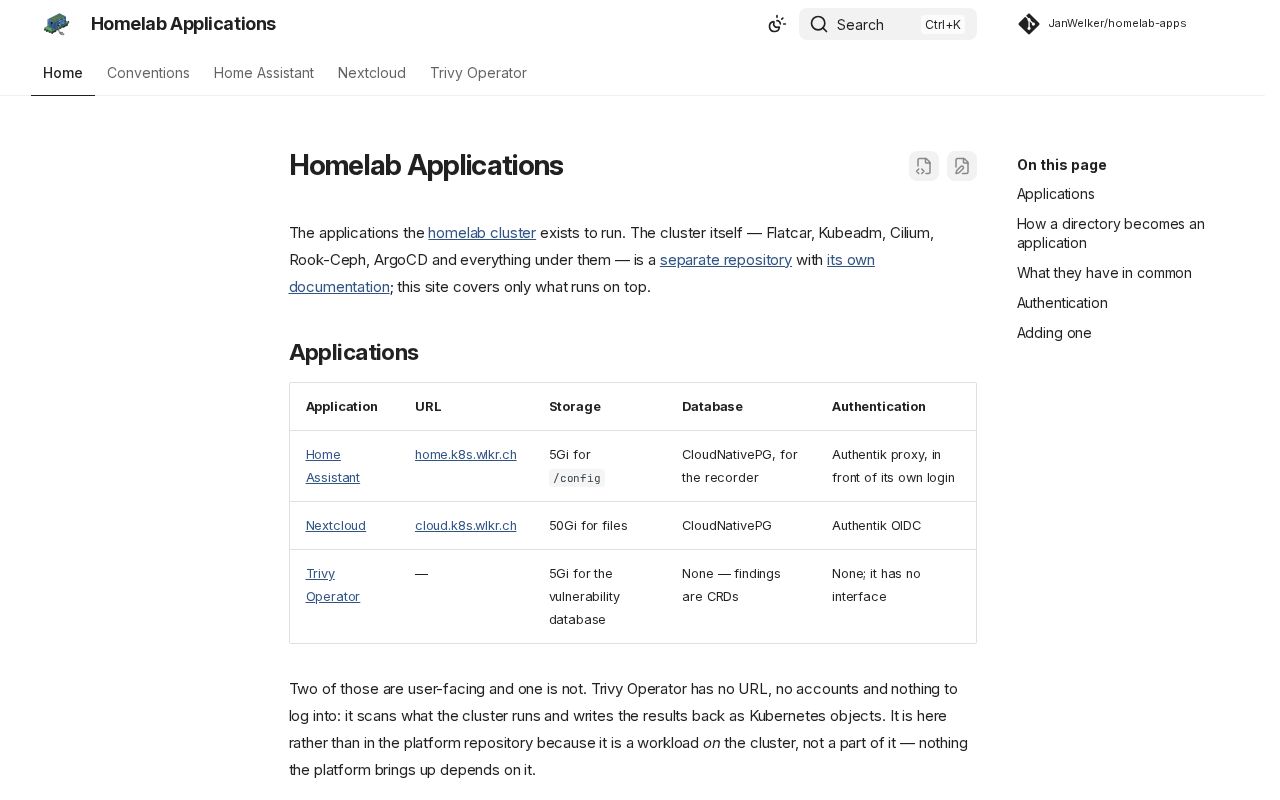Open Nextcloud link in the table

coord(336,526)
